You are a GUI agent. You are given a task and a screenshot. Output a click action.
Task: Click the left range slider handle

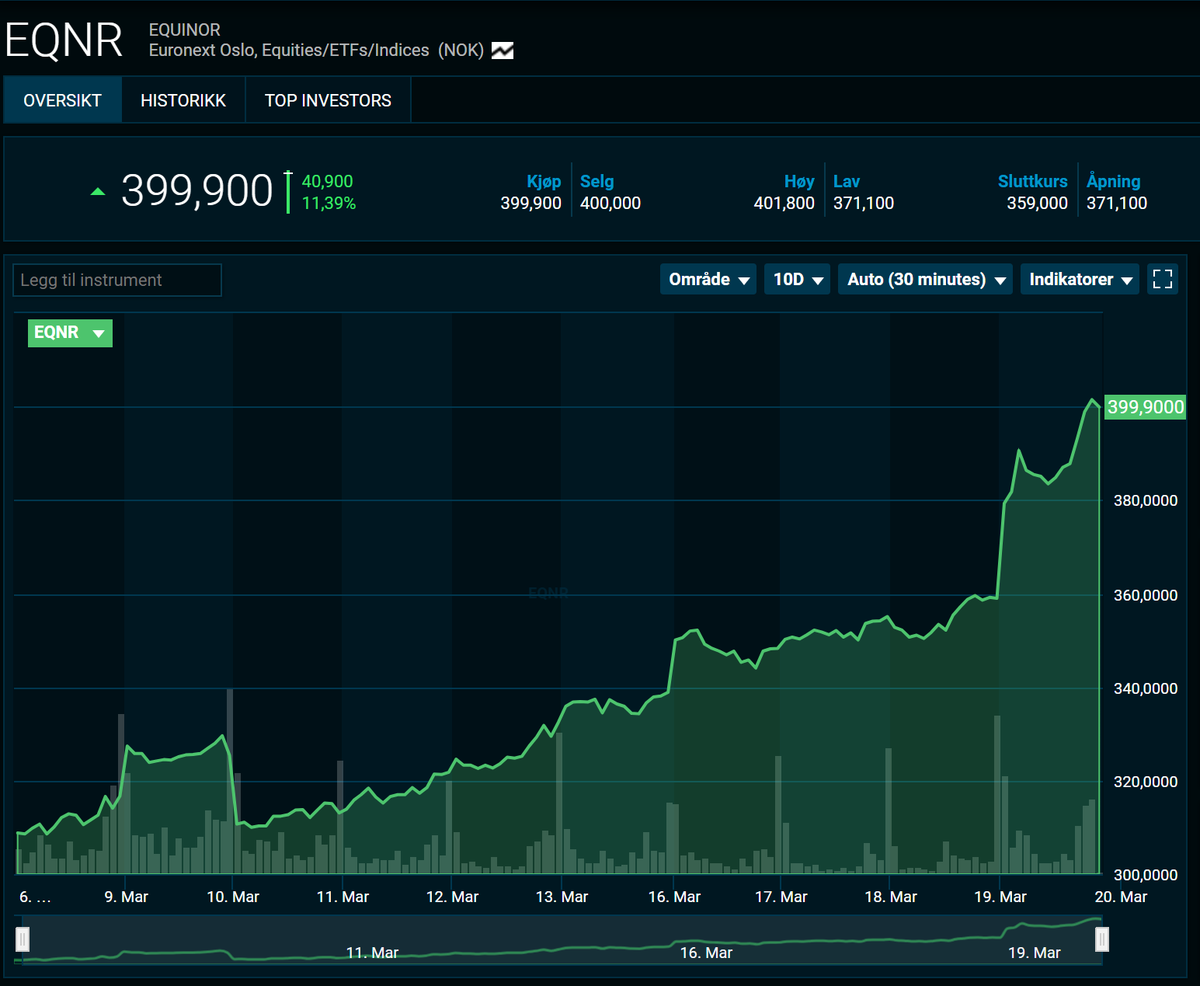(x=23, y=939)
